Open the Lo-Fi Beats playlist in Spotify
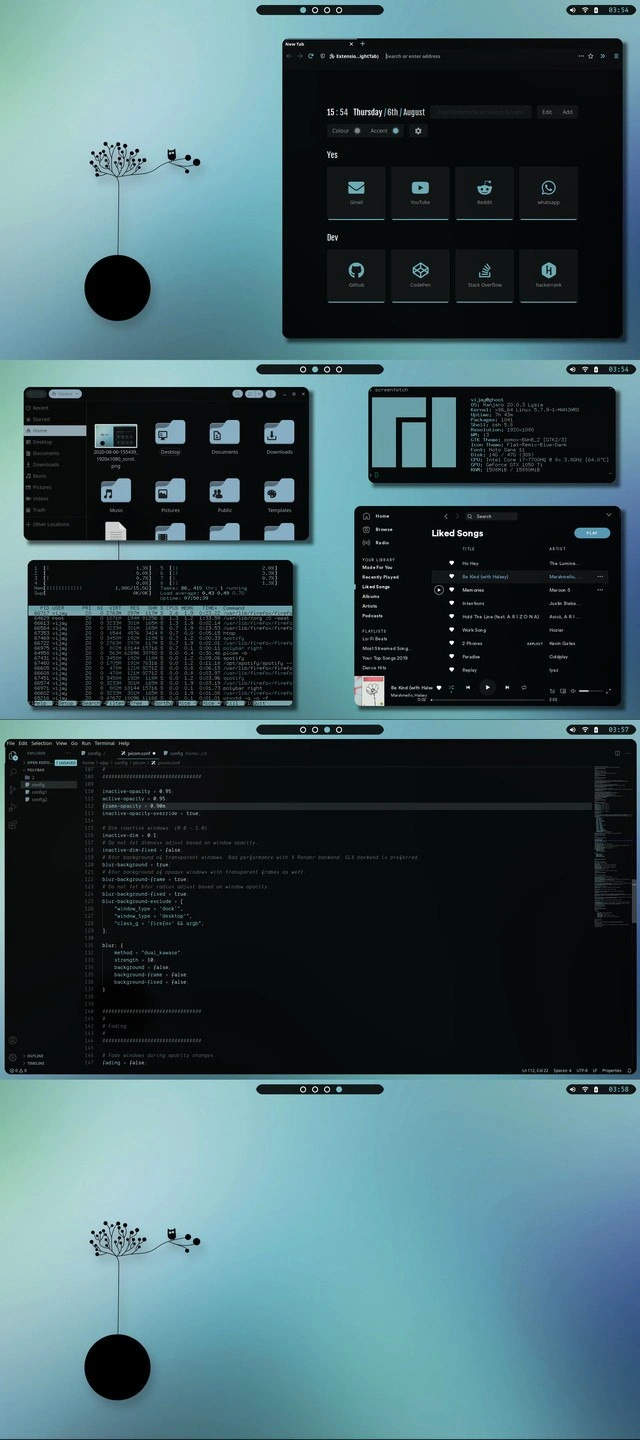The image size is (640, 1440). click(x=375, y=639)
